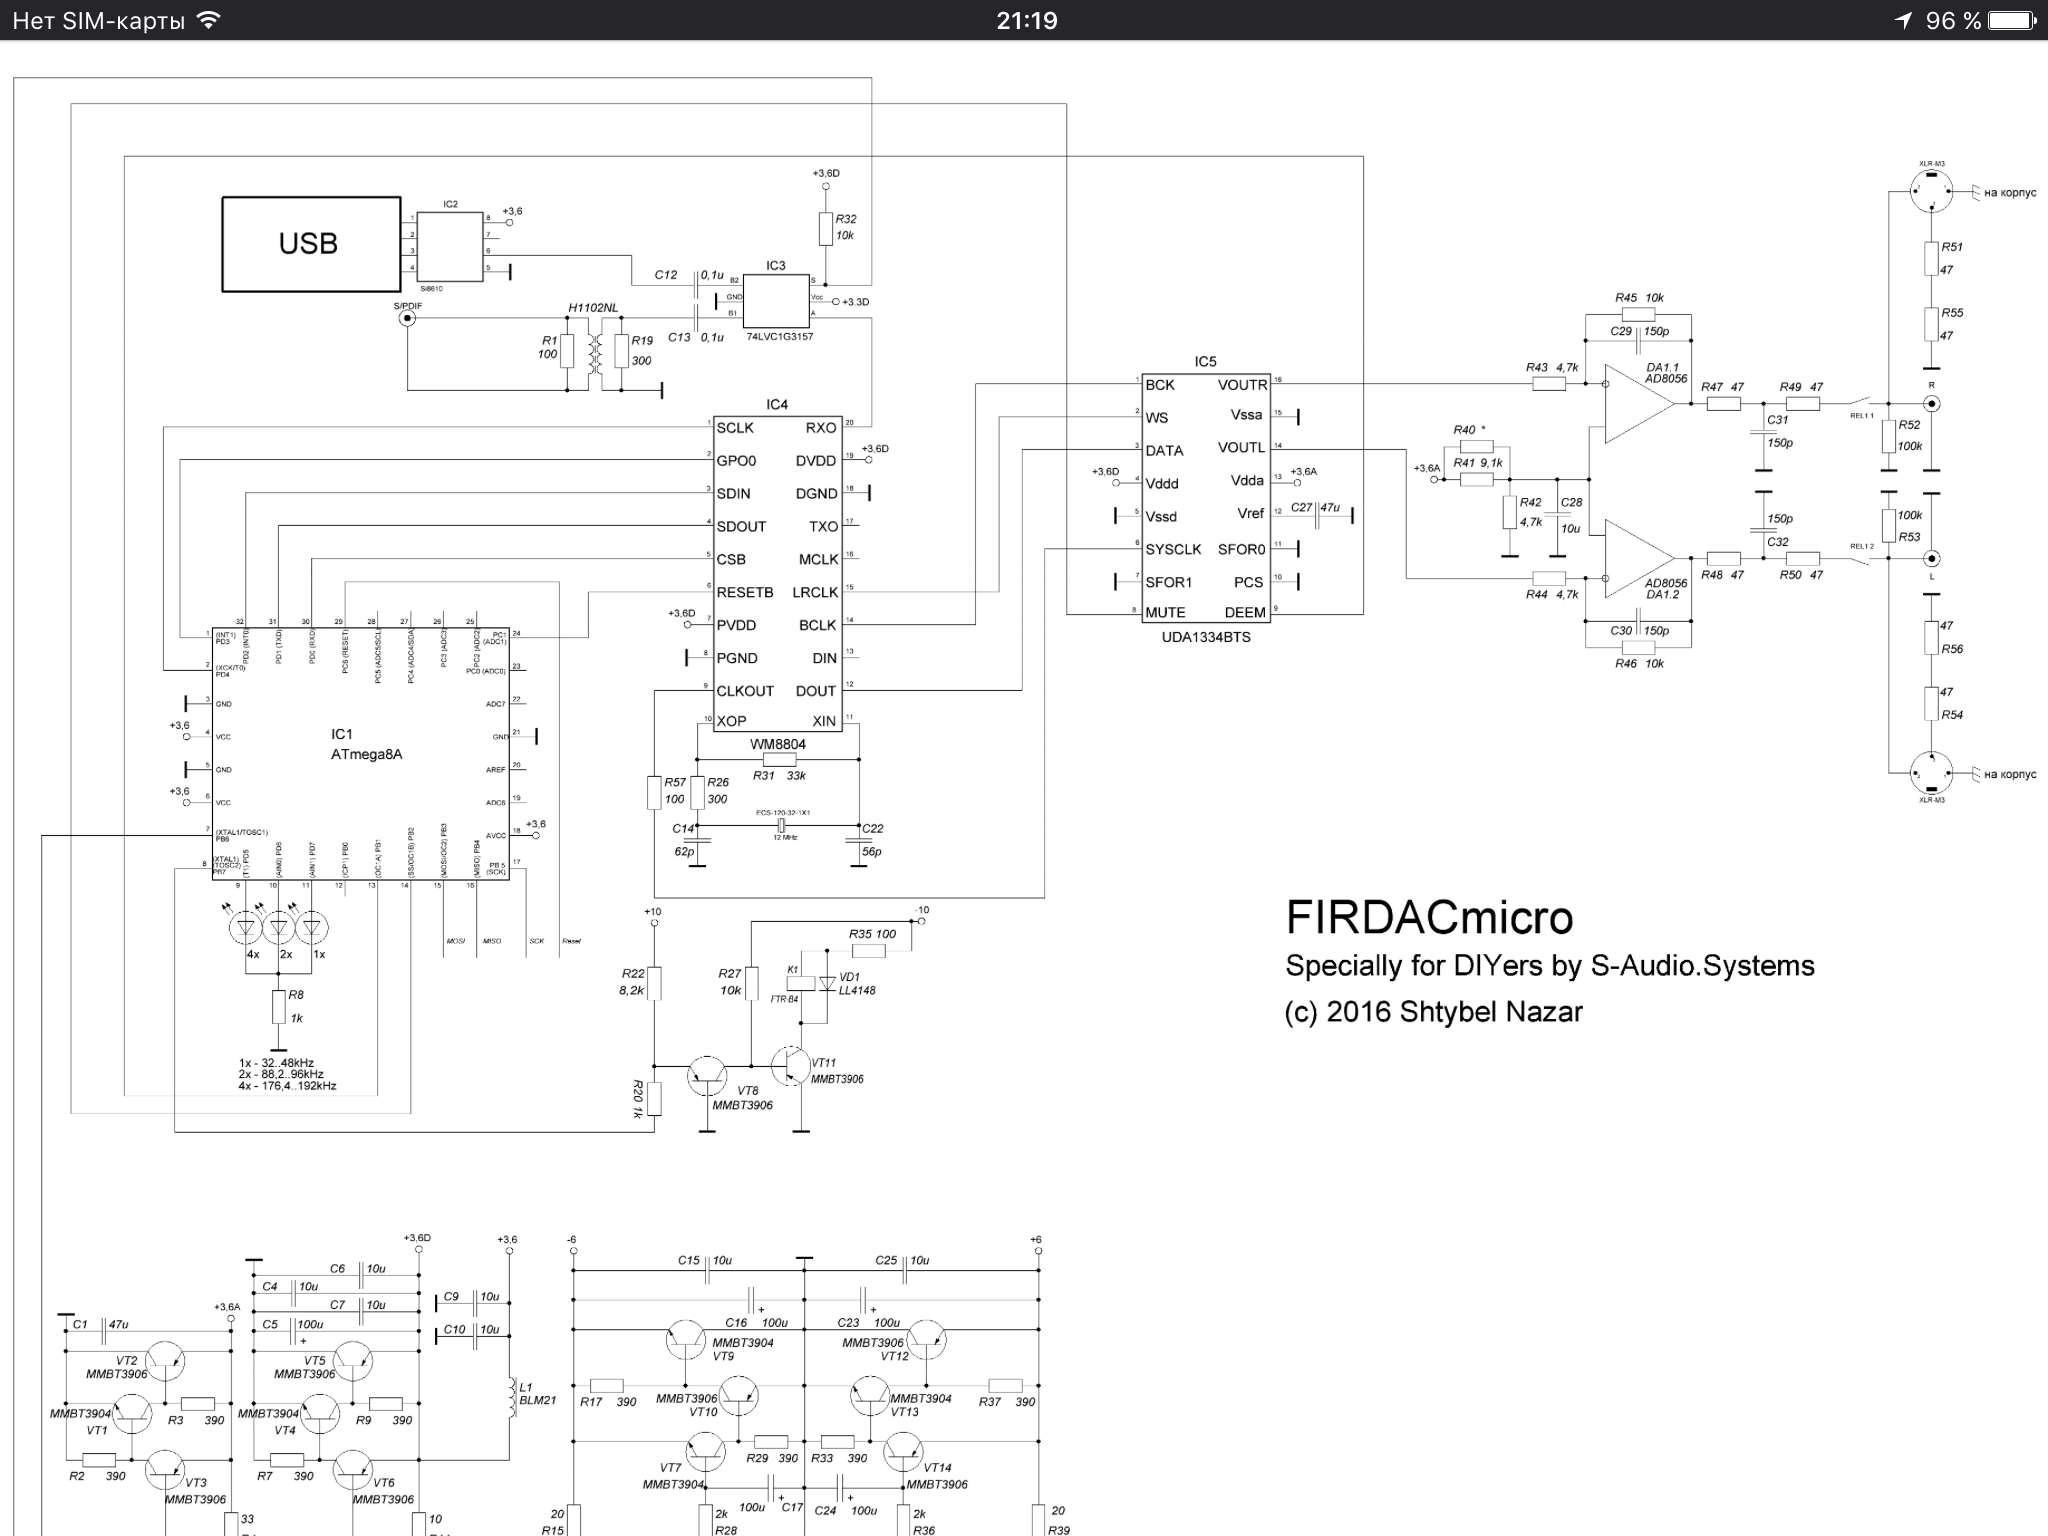Tap the WM8804 IC4 chip label
Viewport: 2048px width, 1536px height.
tap(777, 744)
